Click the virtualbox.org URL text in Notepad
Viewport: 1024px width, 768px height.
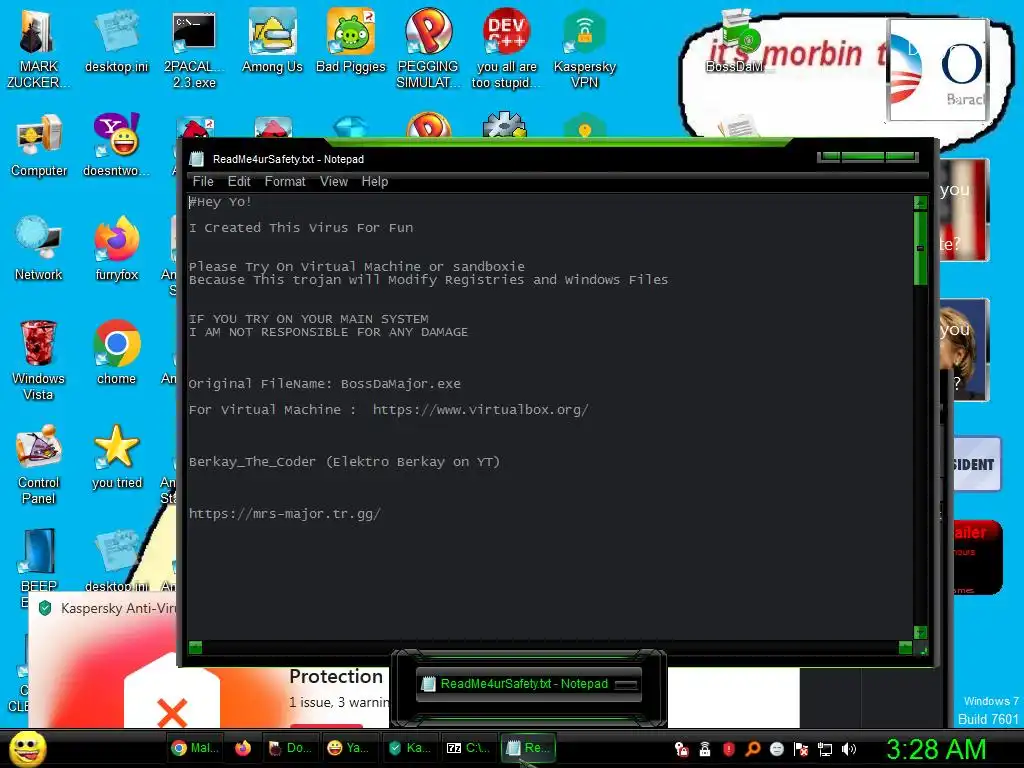click(x=481, y=410)
